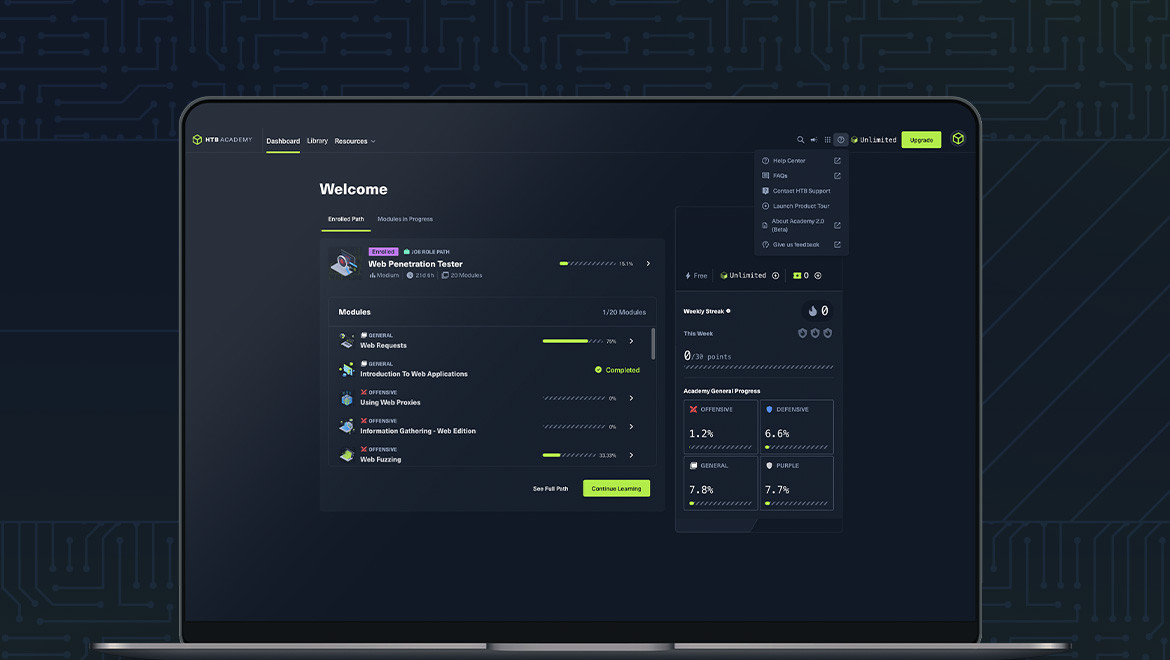Open Web Penetration Tester path chevron
The image size is (1170, 660).
(x=648, y=264)
